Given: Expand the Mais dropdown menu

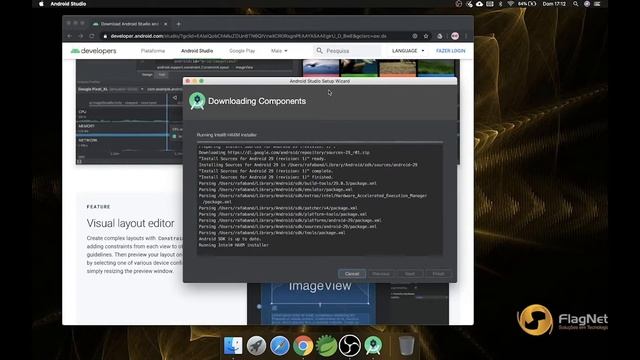Looking at the screenshot, I should click(x=279, y=51).
